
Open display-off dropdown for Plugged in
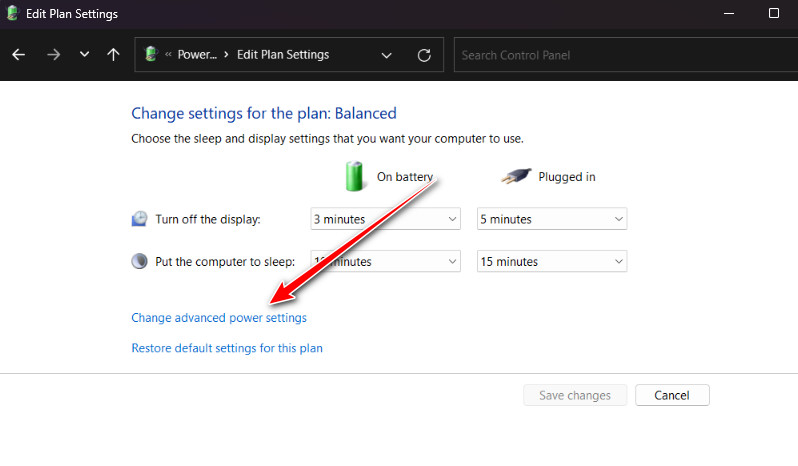[x=552, y=219]
